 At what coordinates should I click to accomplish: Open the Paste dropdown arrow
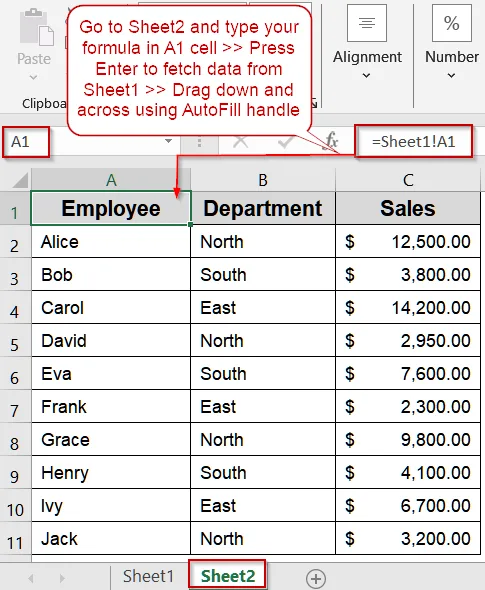point(33,77)
